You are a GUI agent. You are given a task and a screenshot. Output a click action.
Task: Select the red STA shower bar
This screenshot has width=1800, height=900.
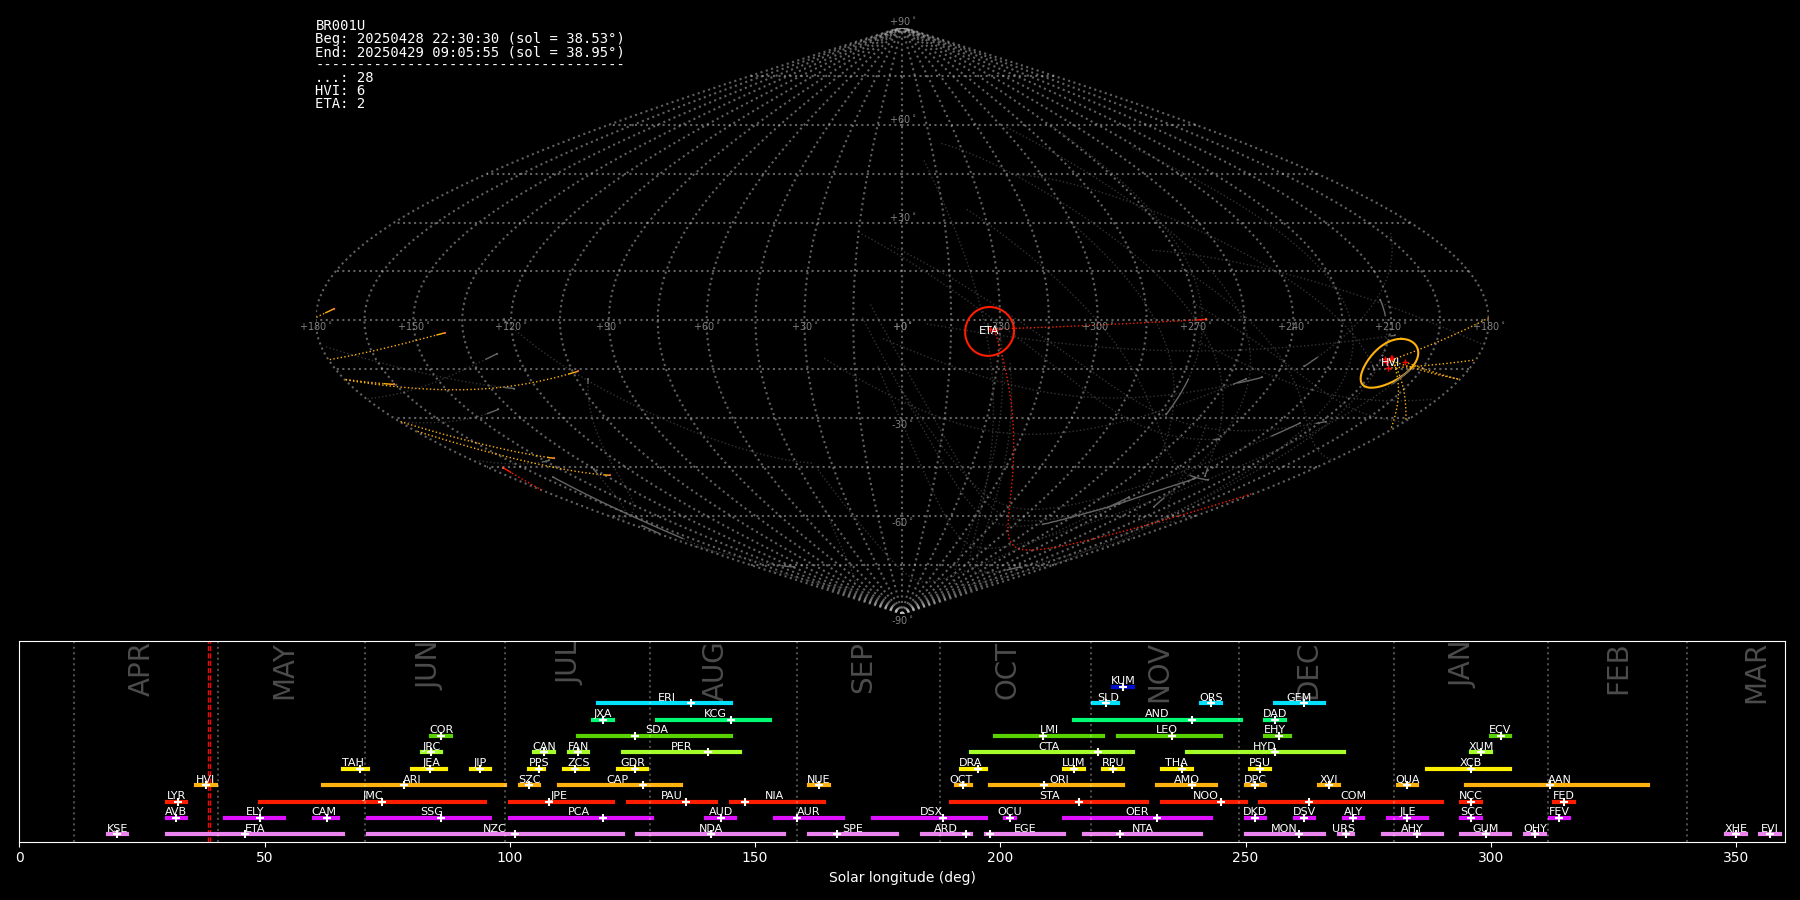point(1048,802)
